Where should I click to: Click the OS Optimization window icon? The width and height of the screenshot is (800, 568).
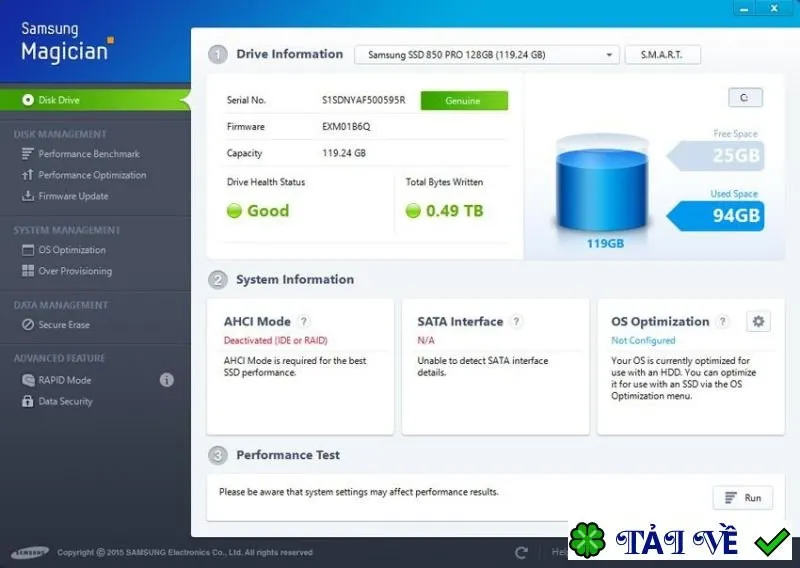(28, 250)
